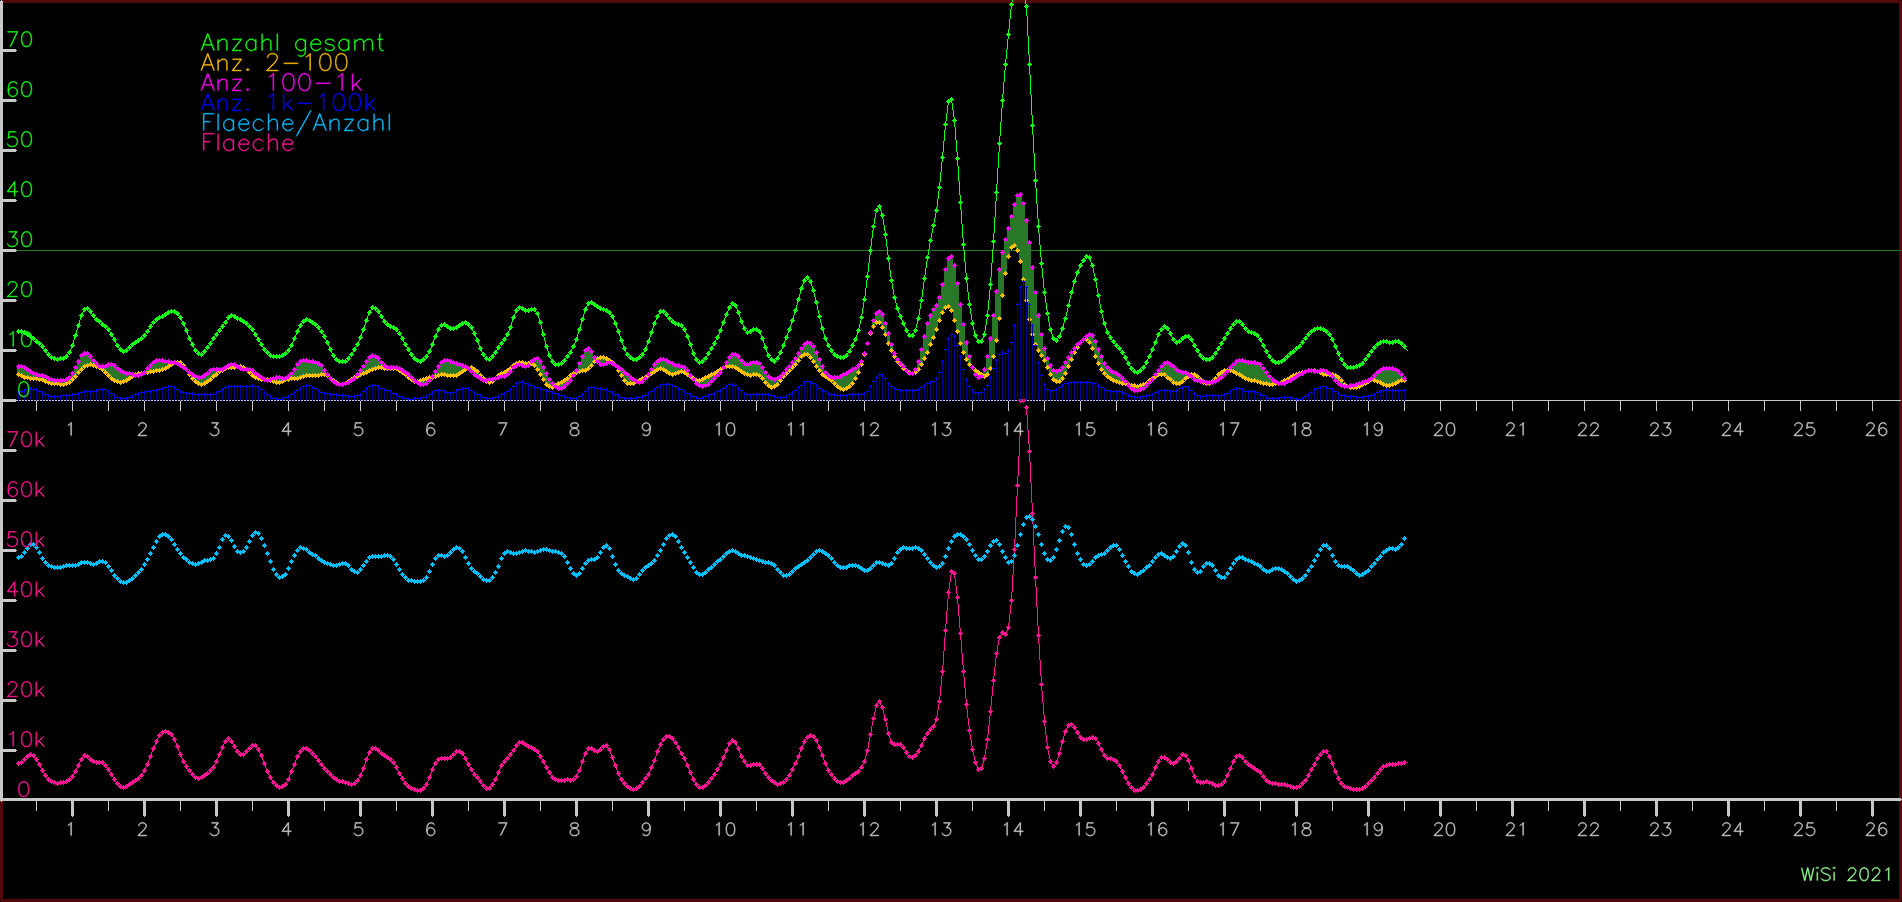Select x-axis label 13 on lower chart
Screen dimensions: 1902x902
[x=941, y=829]
